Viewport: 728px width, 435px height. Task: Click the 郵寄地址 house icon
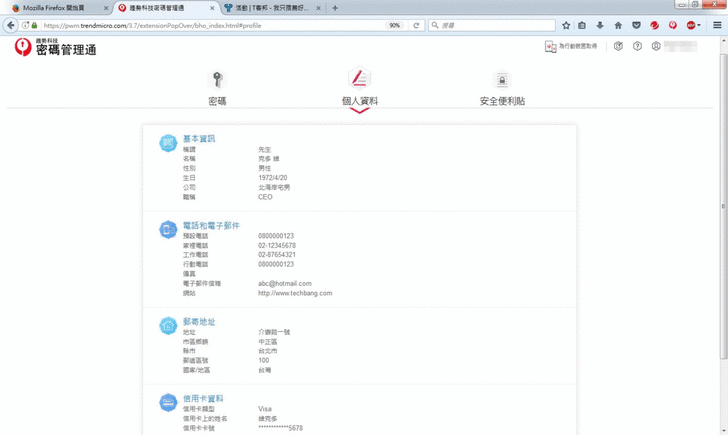click(168, 325)
